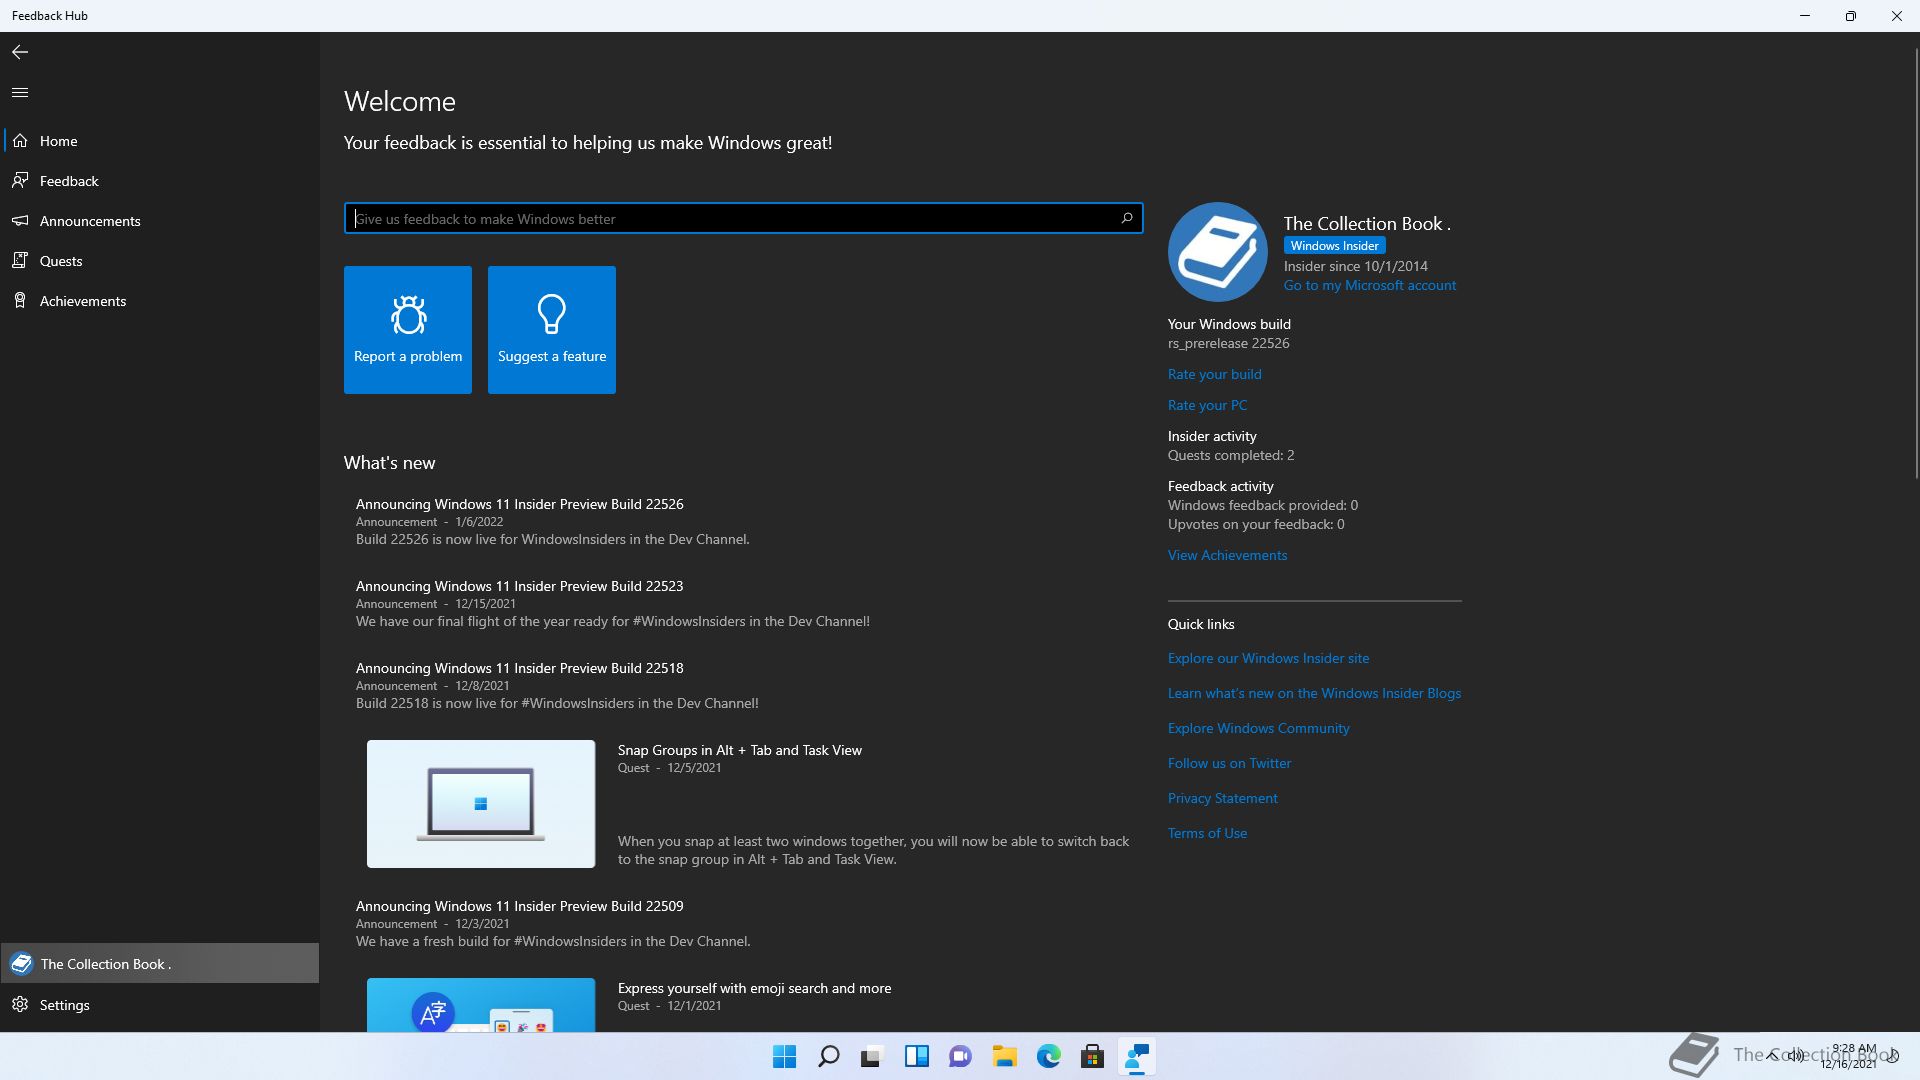
Task: Click Report a problem tile
Action: pos(408,330)
